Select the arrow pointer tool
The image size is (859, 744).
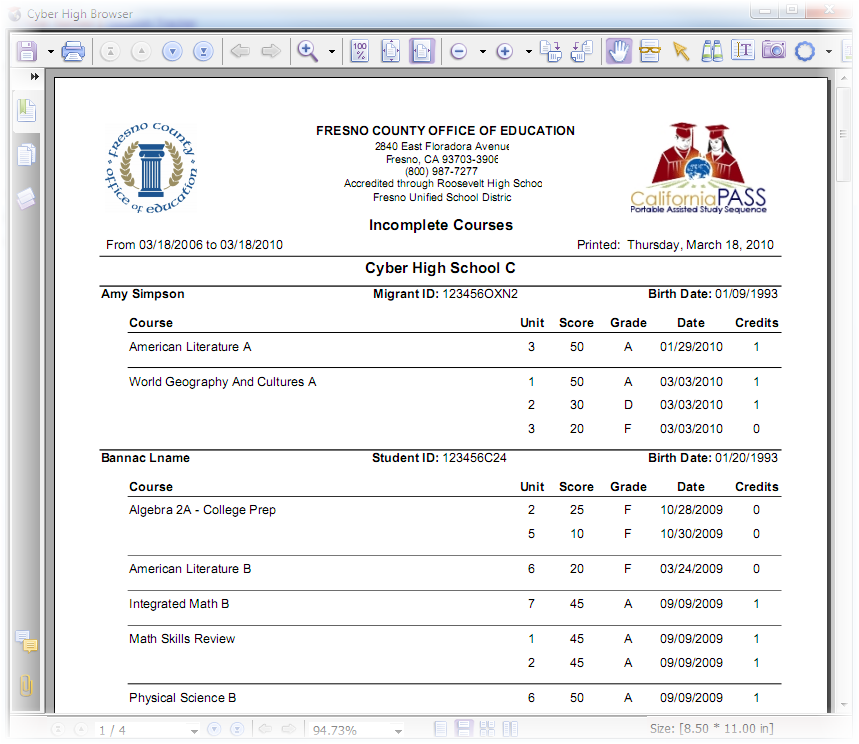[680, 50]
